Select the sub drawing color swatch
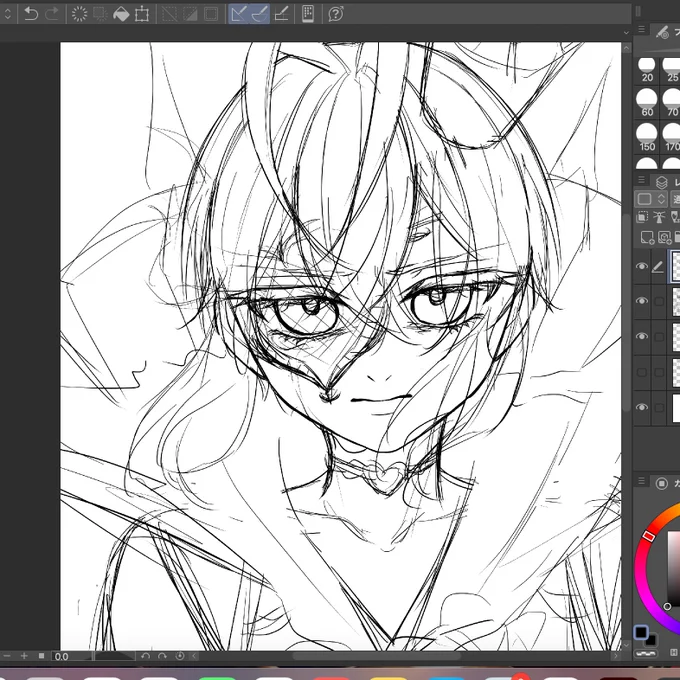Image resolution: width=680 pixels, height=680 pixels. [x=651, y=640]
